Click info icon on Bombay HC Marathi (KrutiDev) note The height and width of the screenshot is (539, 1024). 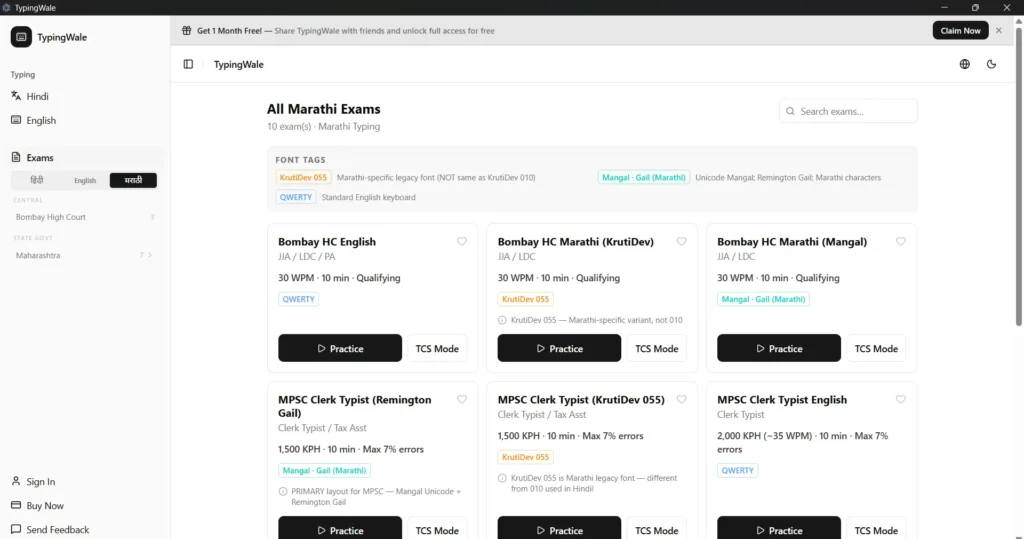[502, 320]
